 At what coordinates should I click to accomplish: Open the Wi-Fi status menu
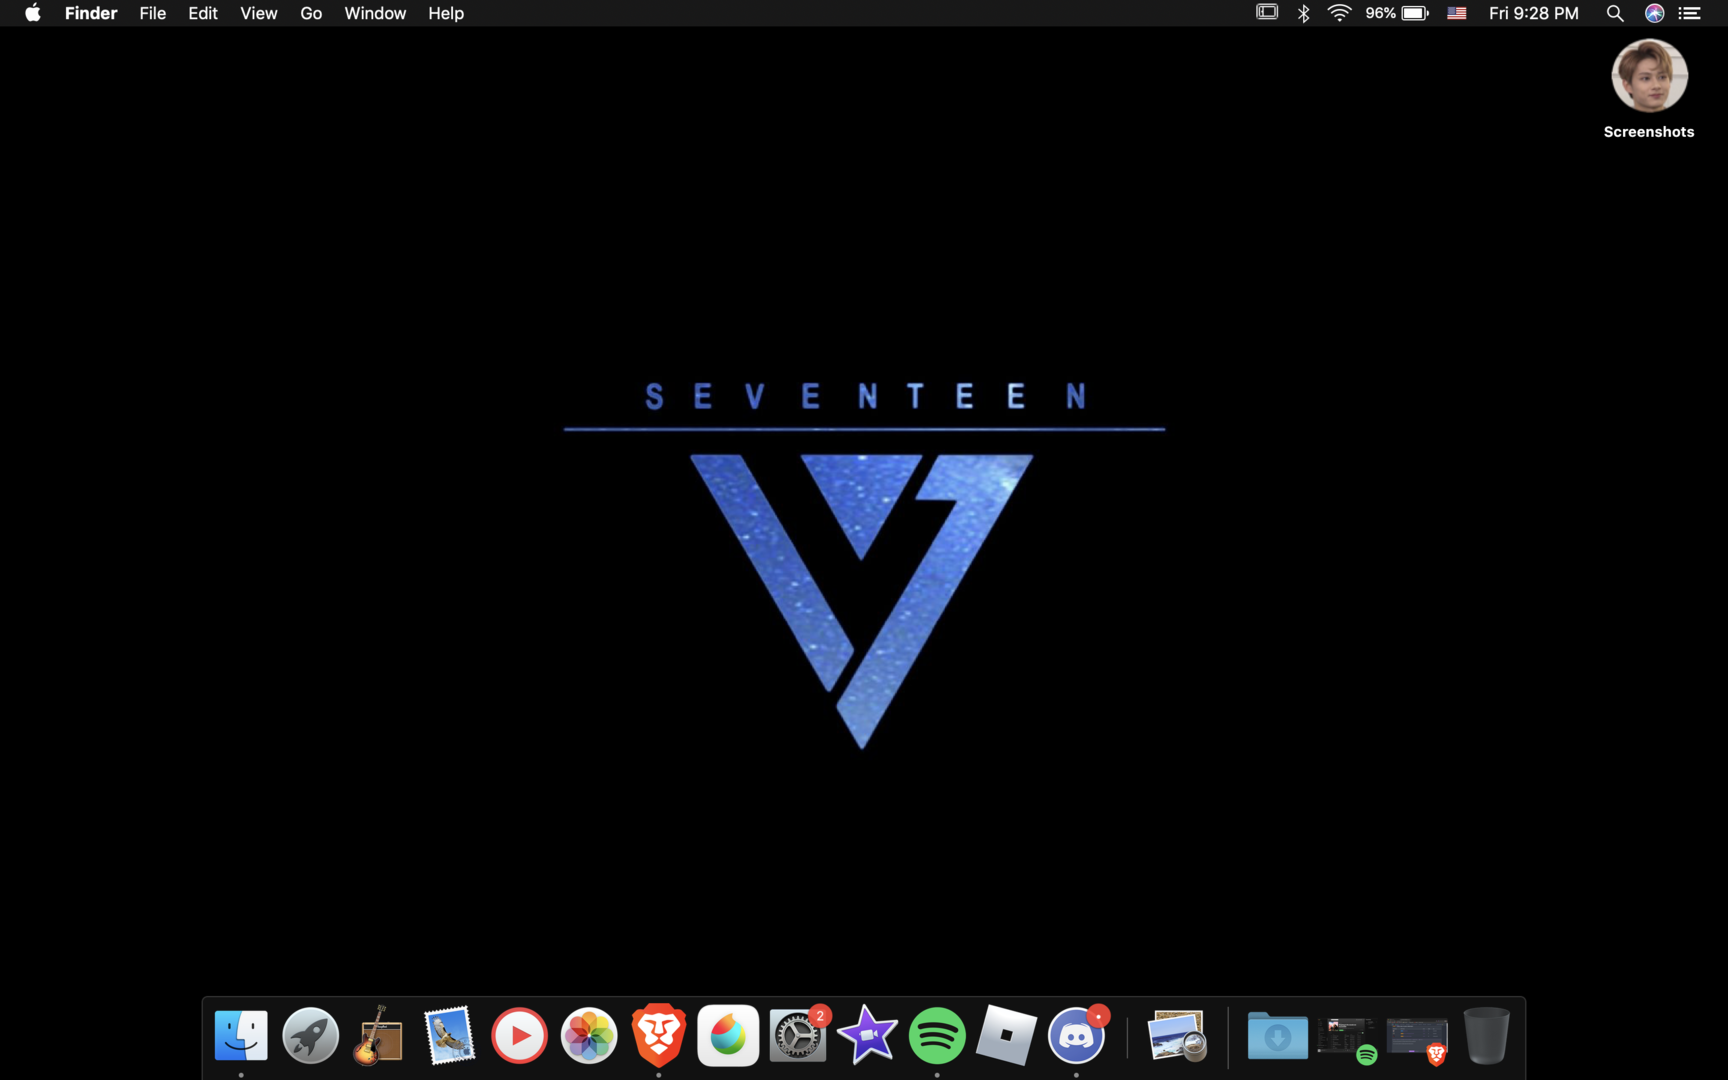1340,13
